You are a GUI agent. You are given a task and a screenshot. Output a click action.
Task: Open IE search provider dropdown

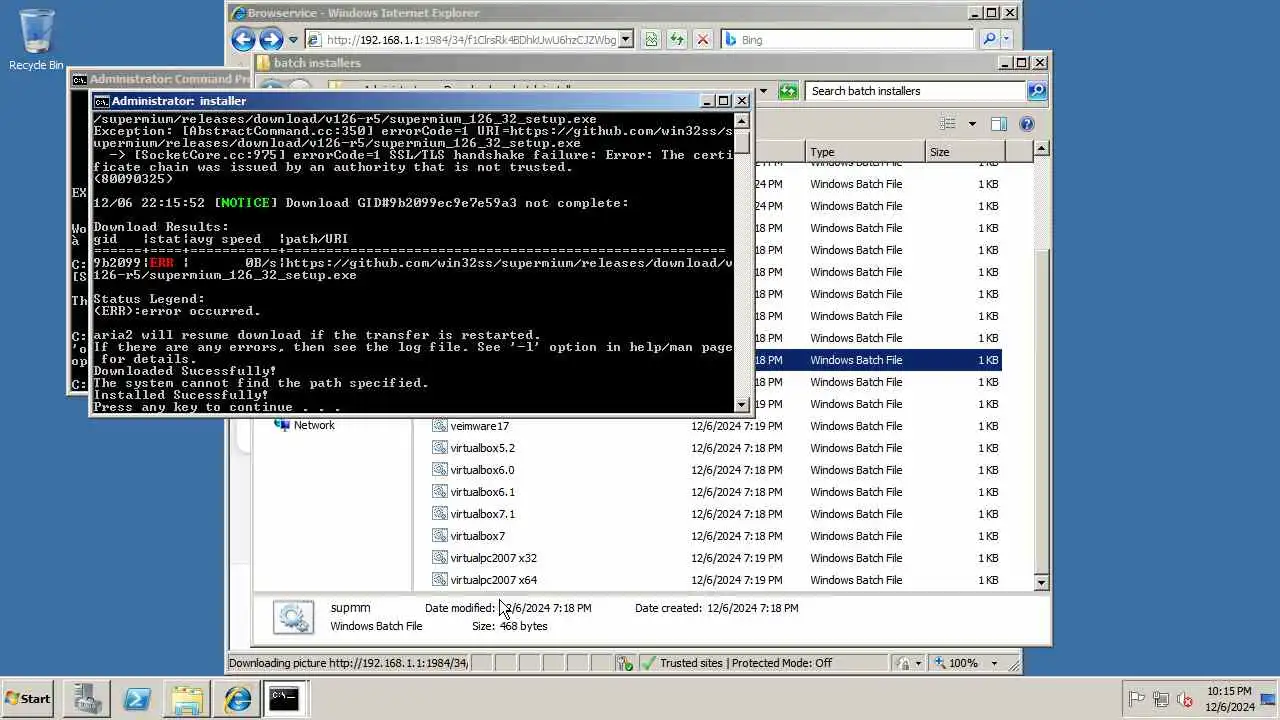(x=1006, y=40)
